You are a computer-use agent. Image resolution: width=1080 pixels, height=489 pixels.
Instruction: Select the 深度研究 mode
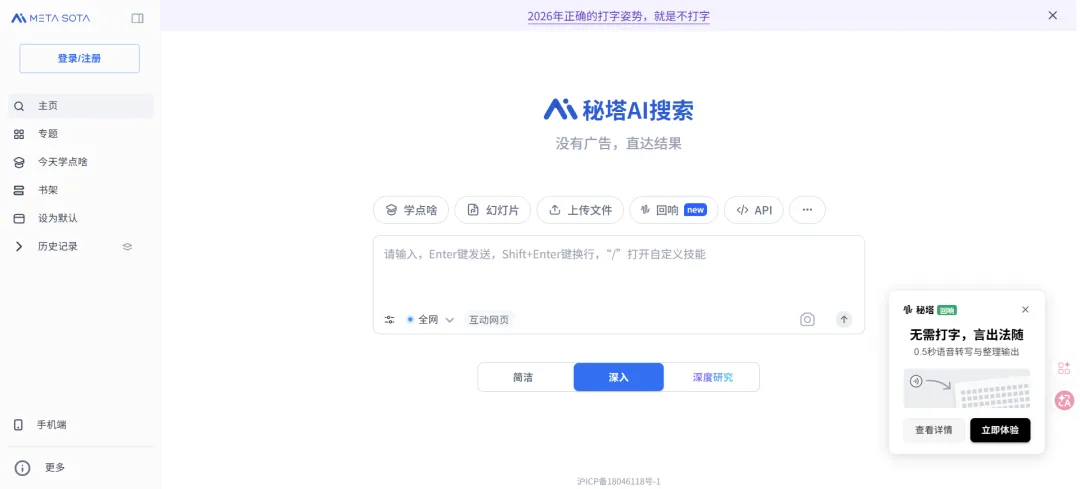click(x=712, y=377)
